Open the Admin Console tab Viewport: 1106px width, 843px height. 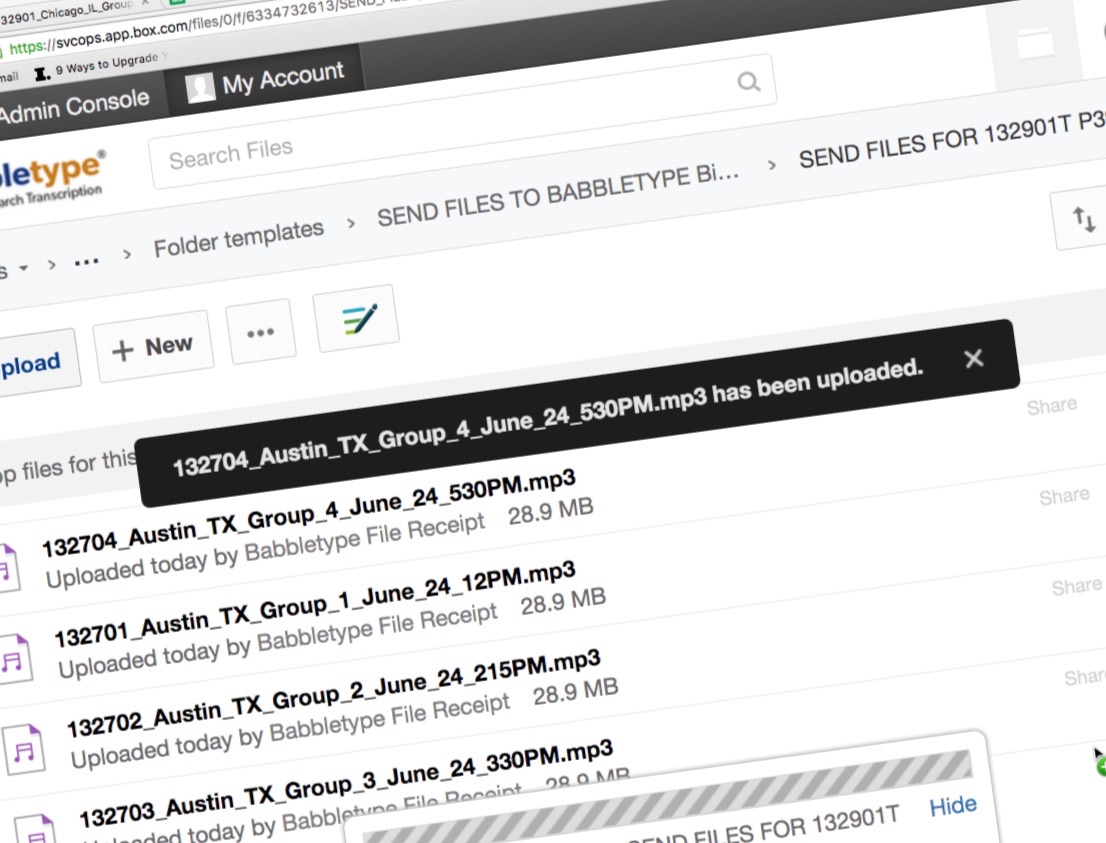pyautogui.click(x=74, y=106)
